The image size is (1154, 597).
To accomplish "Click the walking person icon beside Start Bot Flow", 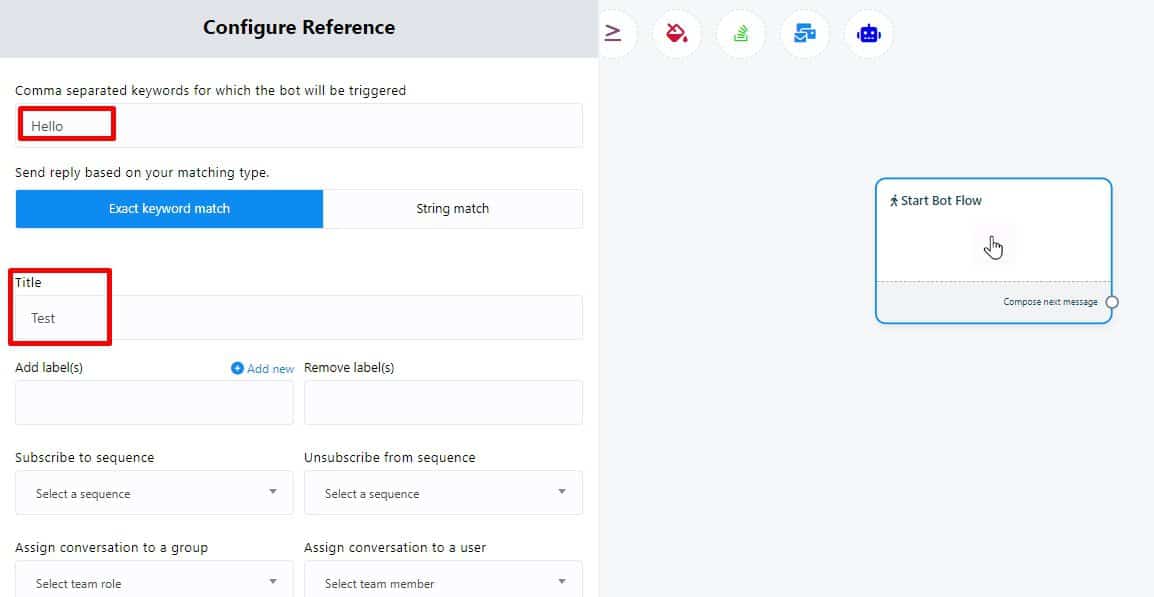I will [x=894, y=201].
